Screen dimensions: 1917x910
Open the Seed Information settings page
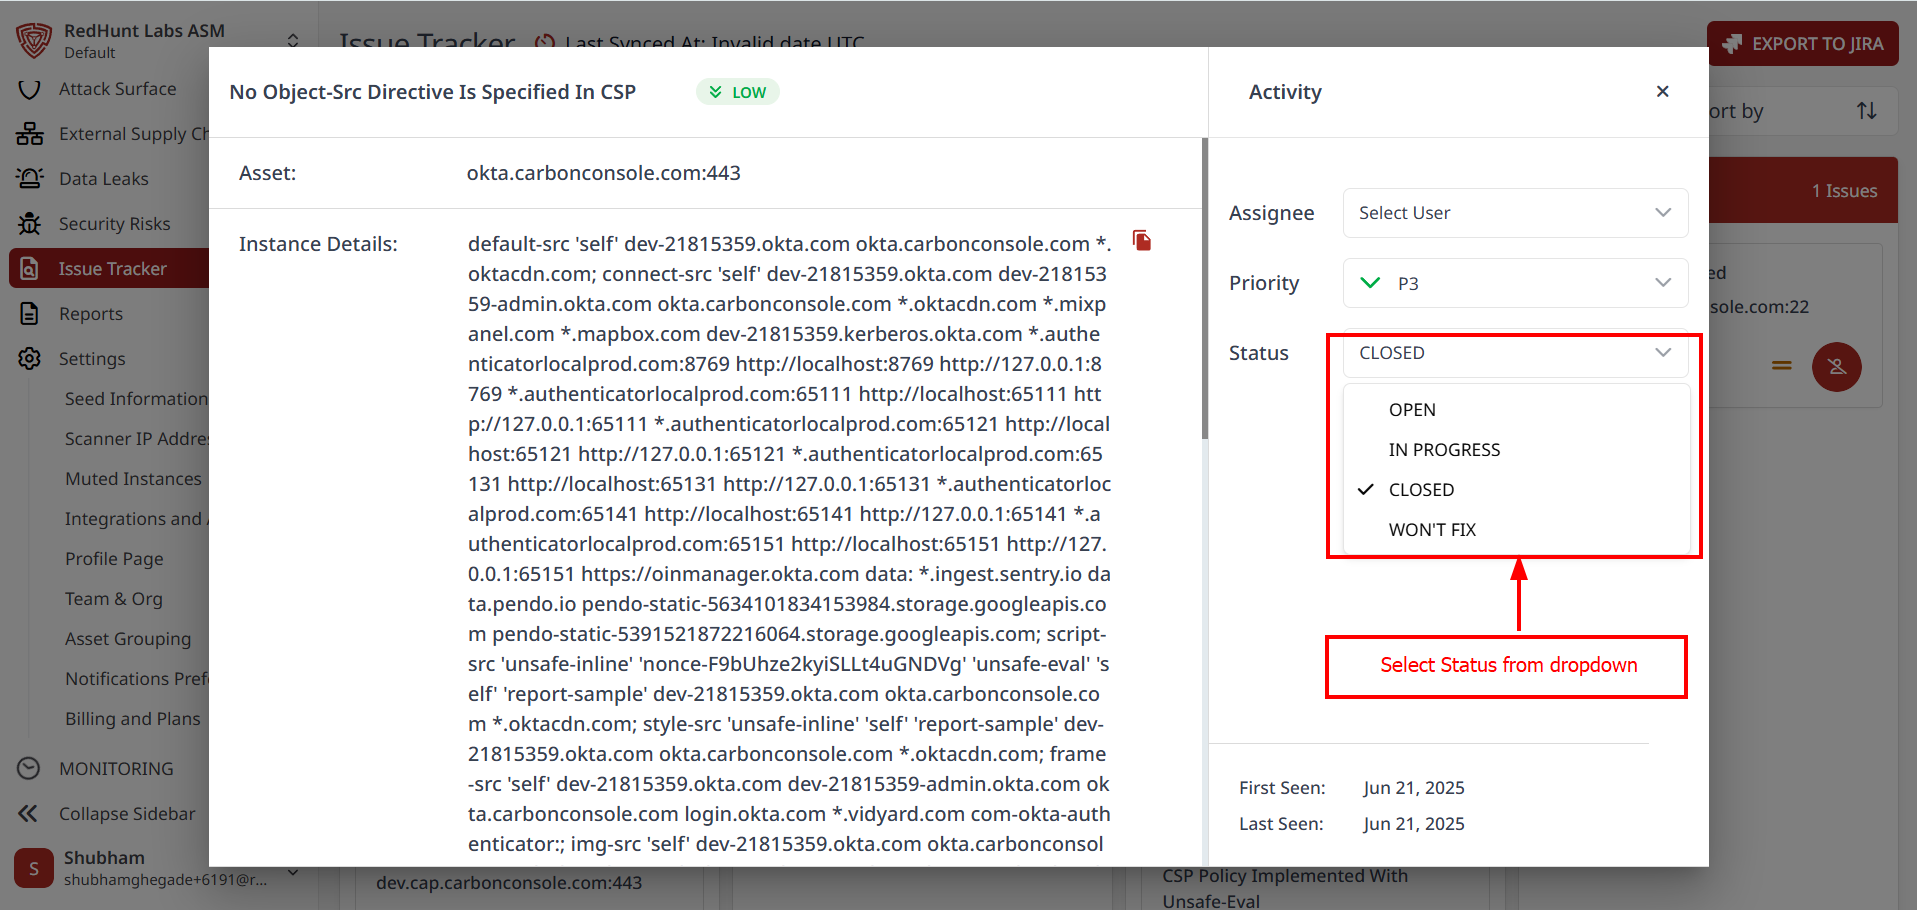point(136,399)
